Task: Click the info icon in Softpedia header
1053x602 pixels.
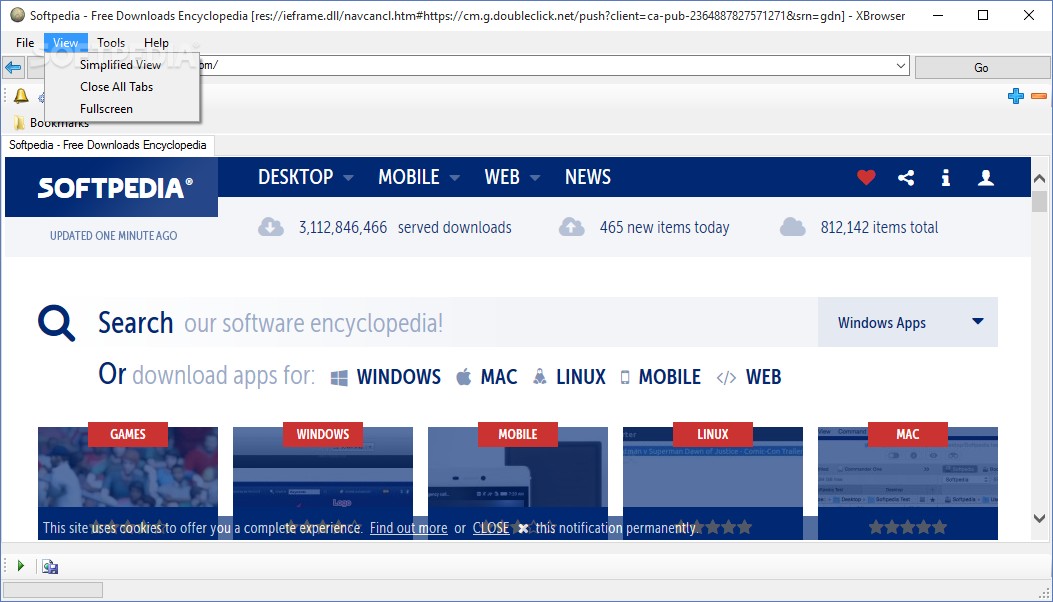Action: (946, 177)
